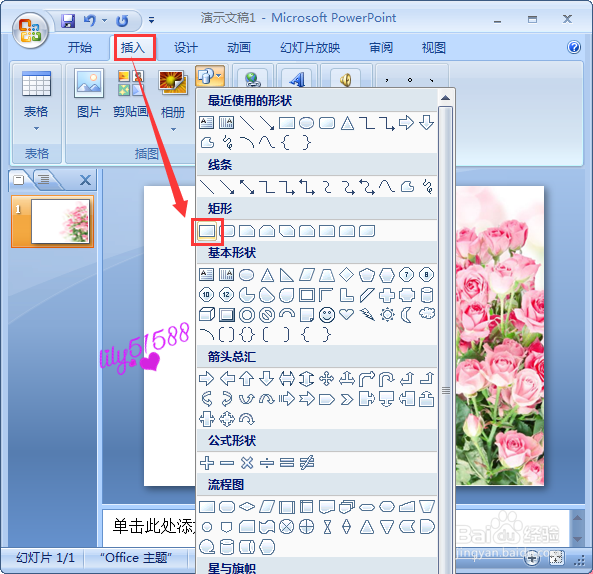Select the Double Arrow line in 线条

247,187
